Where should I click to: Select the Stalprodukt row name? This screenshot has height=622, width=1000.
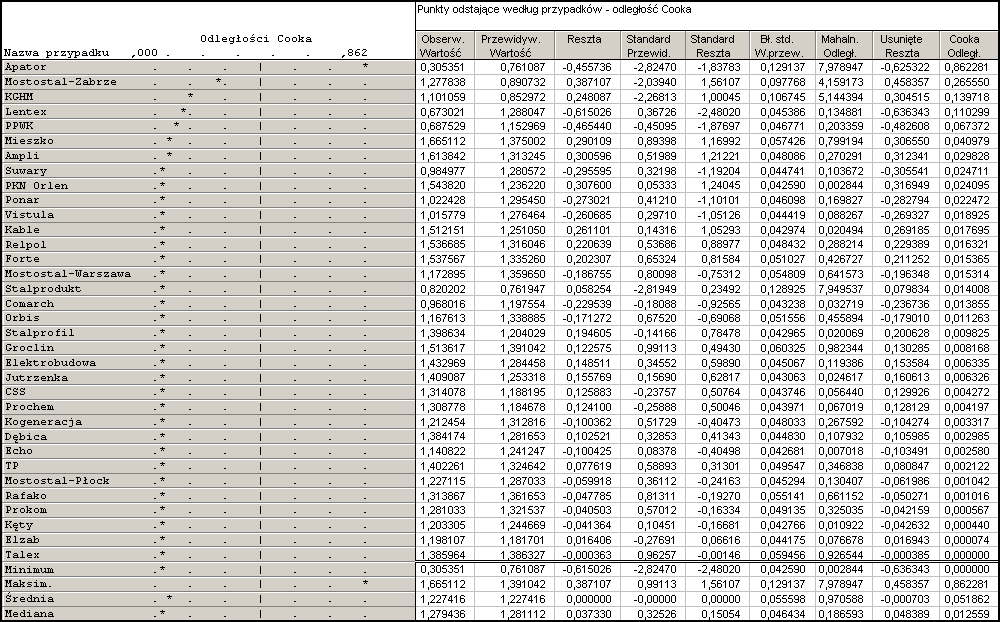pos(43,289)
